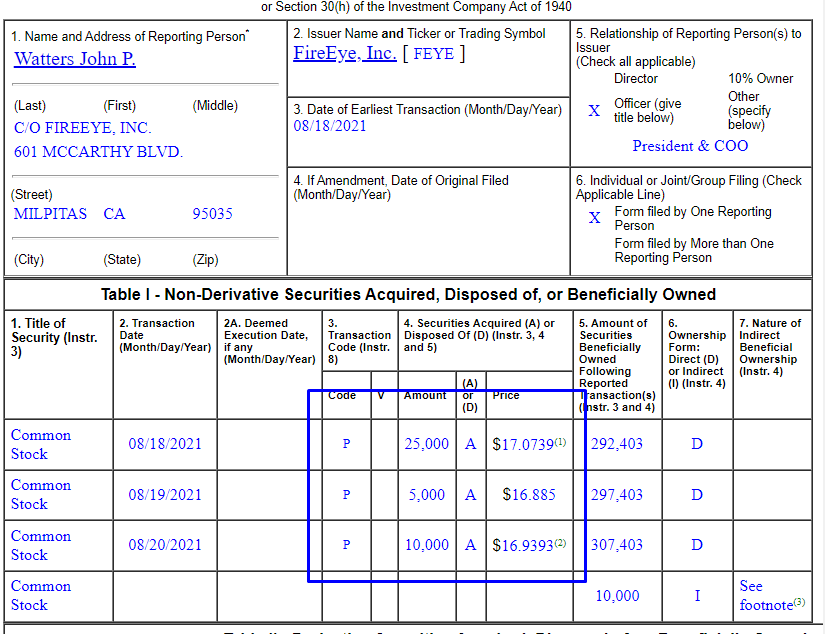This screenshot has width=825, height=634.
Task: Click the transaction date 08/19/2021
Action: tap(165, 495)
